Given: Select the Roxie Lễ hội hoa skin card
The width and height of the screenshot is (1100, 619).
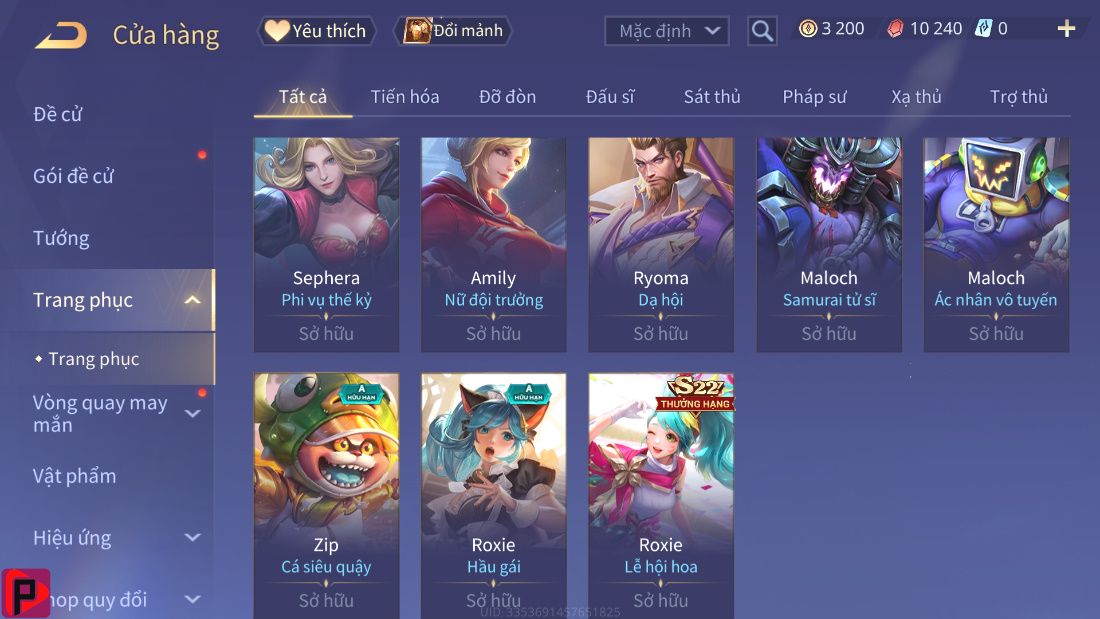Looking at the screenshot, I should tap(661, 495).
